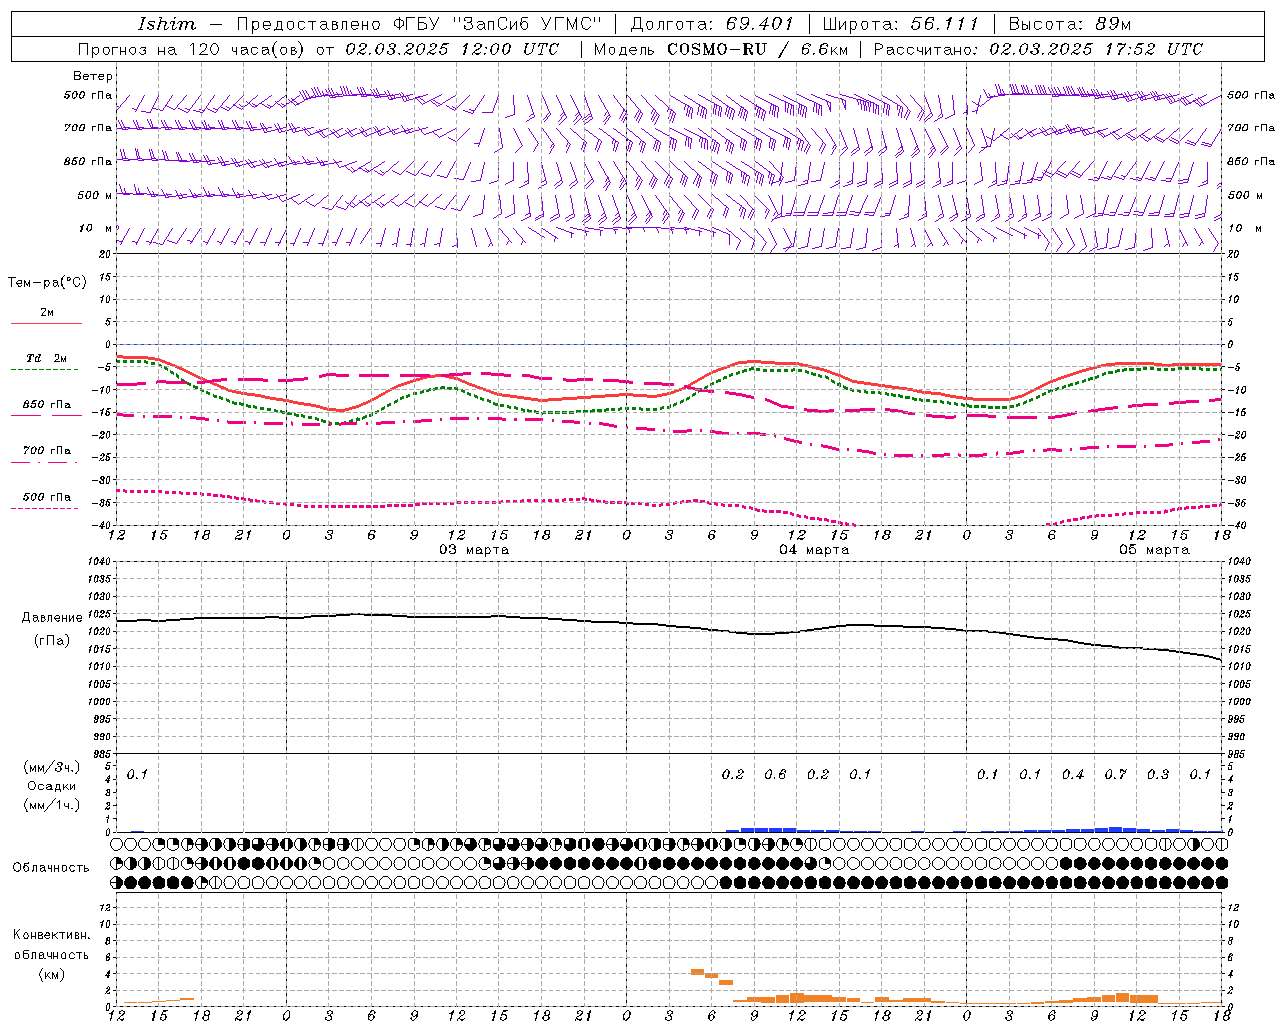Click the "0.4" precipitation value
Screen dimensions: 1280x1024
point(1073,774)
